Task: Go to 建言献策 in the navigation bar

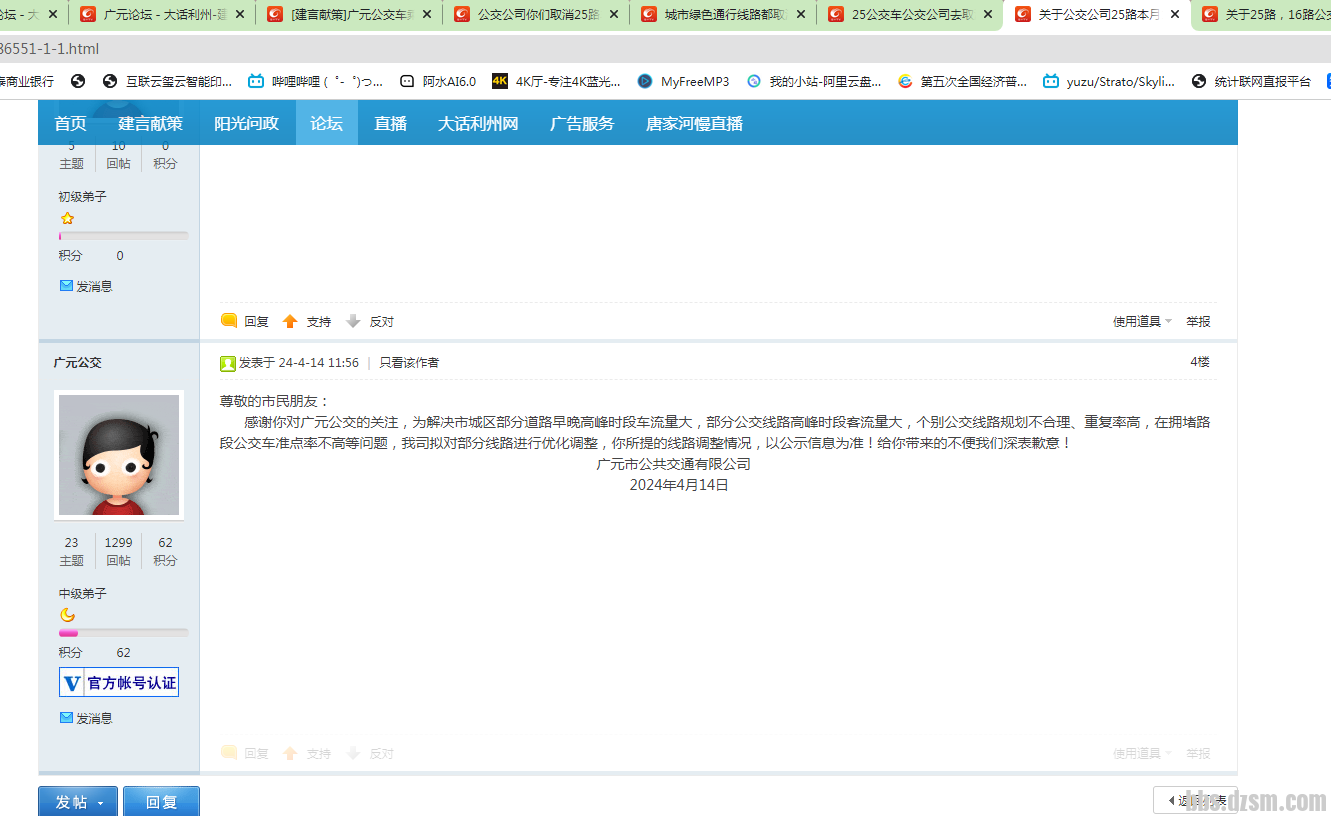Action: [x=150, y=123]
